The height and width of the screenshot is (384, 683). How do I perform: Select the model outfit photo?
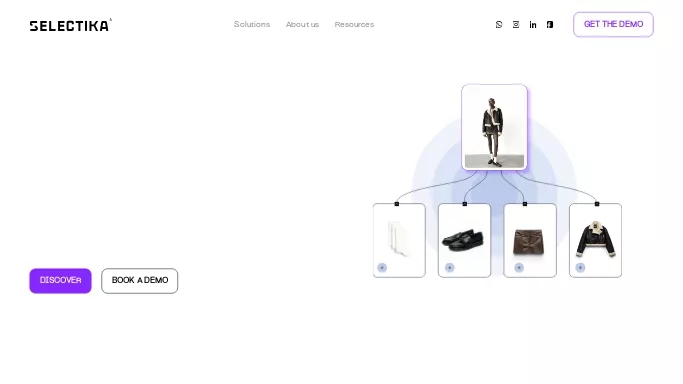(x=494, y=127)
